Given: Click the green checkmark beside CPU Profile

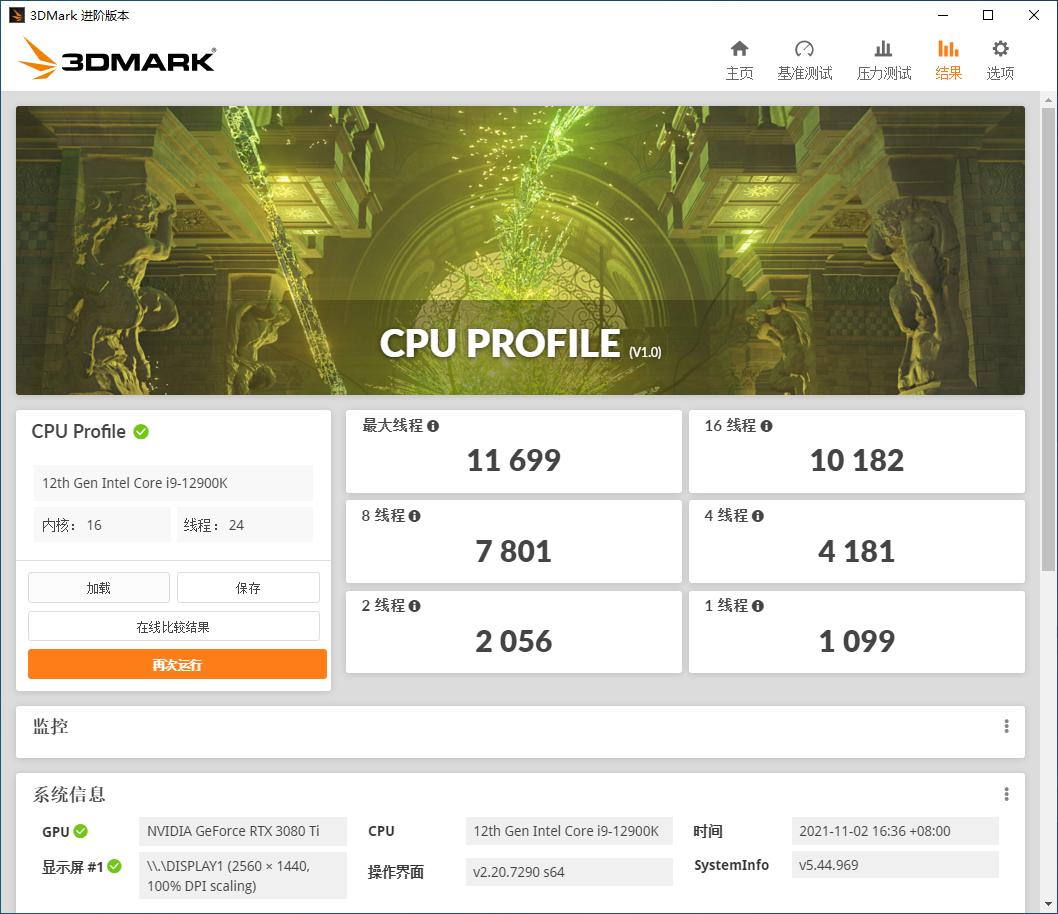Looking at the screenshot, I should (x=140, y=431).
